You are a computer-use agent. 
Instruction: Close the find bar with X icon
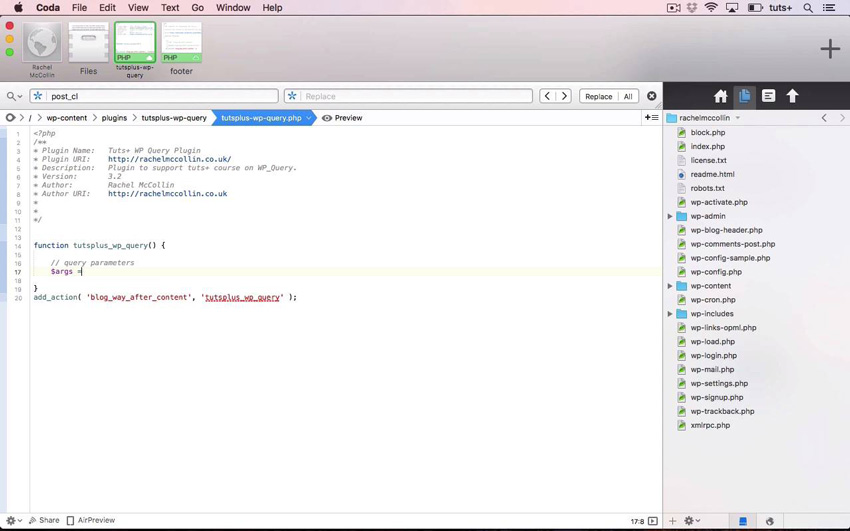click(x=652, y=96)
